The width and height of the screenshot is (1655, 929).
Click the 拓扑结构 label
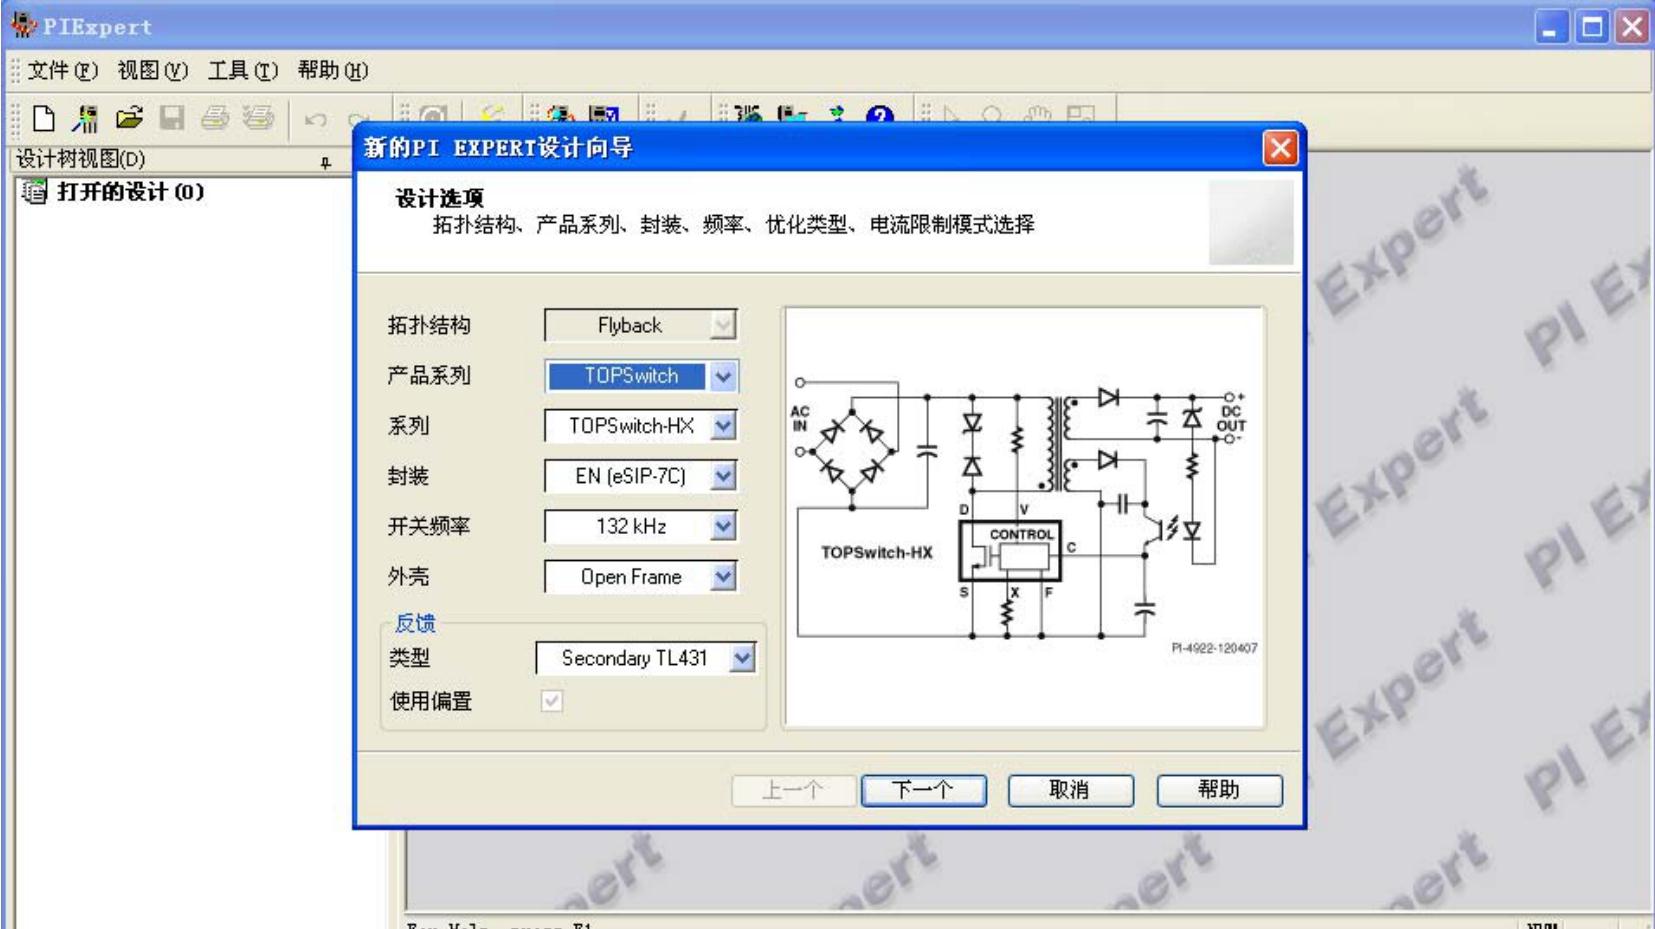click(x=428, y=325)
